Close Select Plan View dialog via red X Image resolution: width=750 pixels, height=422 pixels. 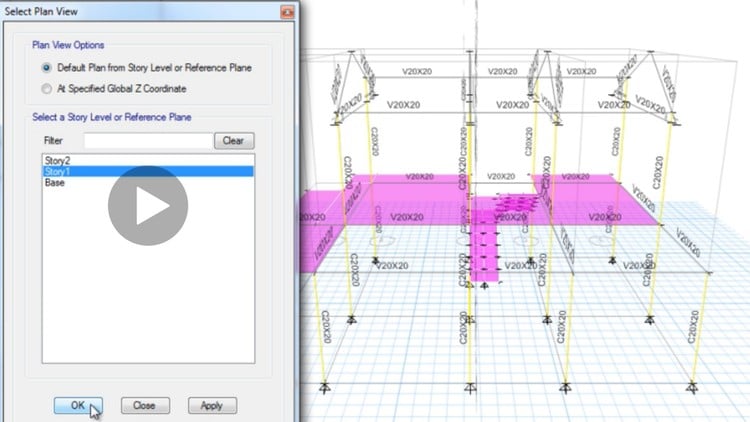point(287,11)
